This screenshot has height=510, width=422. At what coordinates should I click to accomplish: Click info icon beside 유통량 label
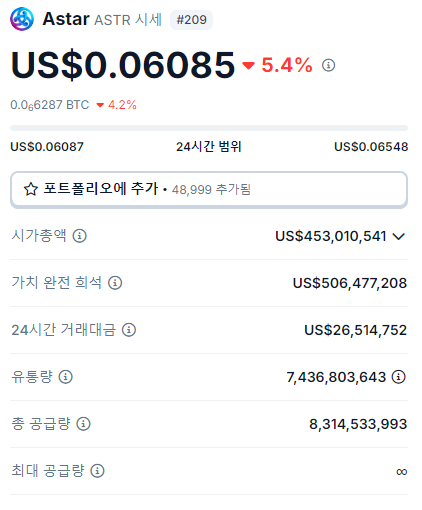click(x=66, y=377)
